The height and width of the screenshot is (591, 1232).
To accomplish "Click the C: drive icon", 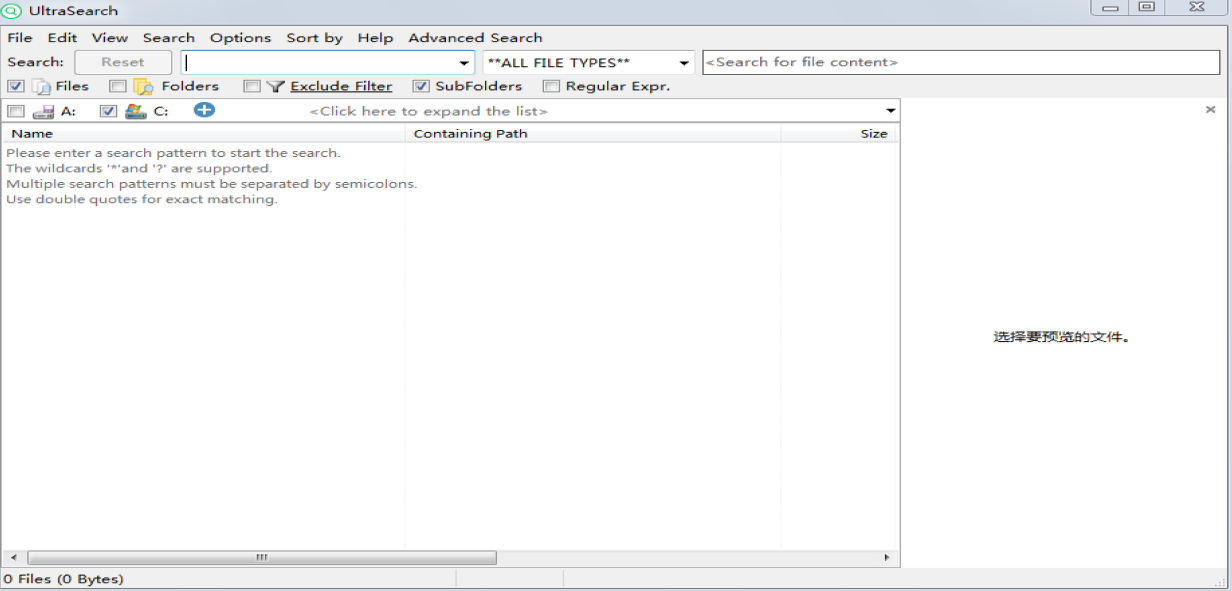I will (136, 112).
